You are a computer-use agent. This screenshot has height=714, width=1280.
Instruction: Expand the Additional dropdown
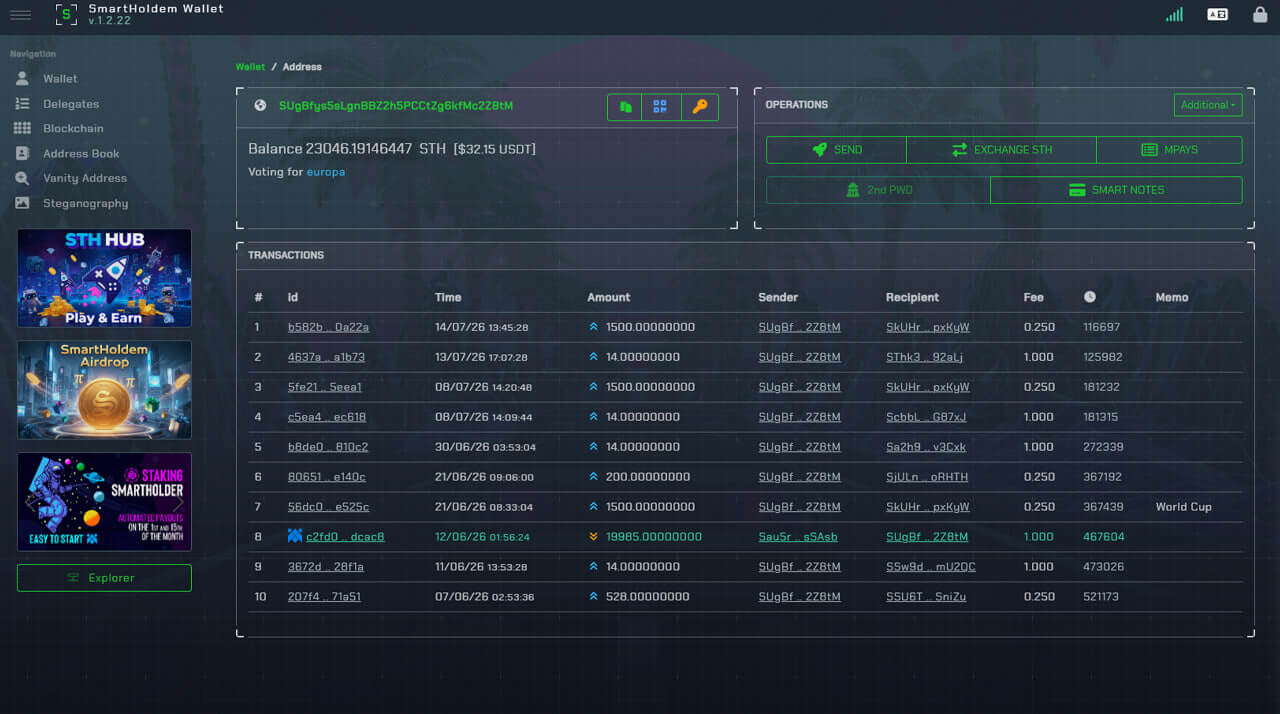[x=1208, y=105]
